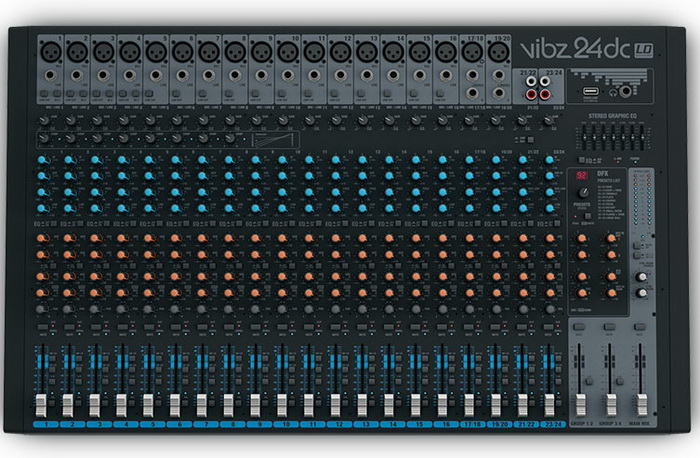This screenshot has width=700, height=458.
Task: Select the XLR mic input of channel 8
Action: pyautogui.click(x=235, y=53)
